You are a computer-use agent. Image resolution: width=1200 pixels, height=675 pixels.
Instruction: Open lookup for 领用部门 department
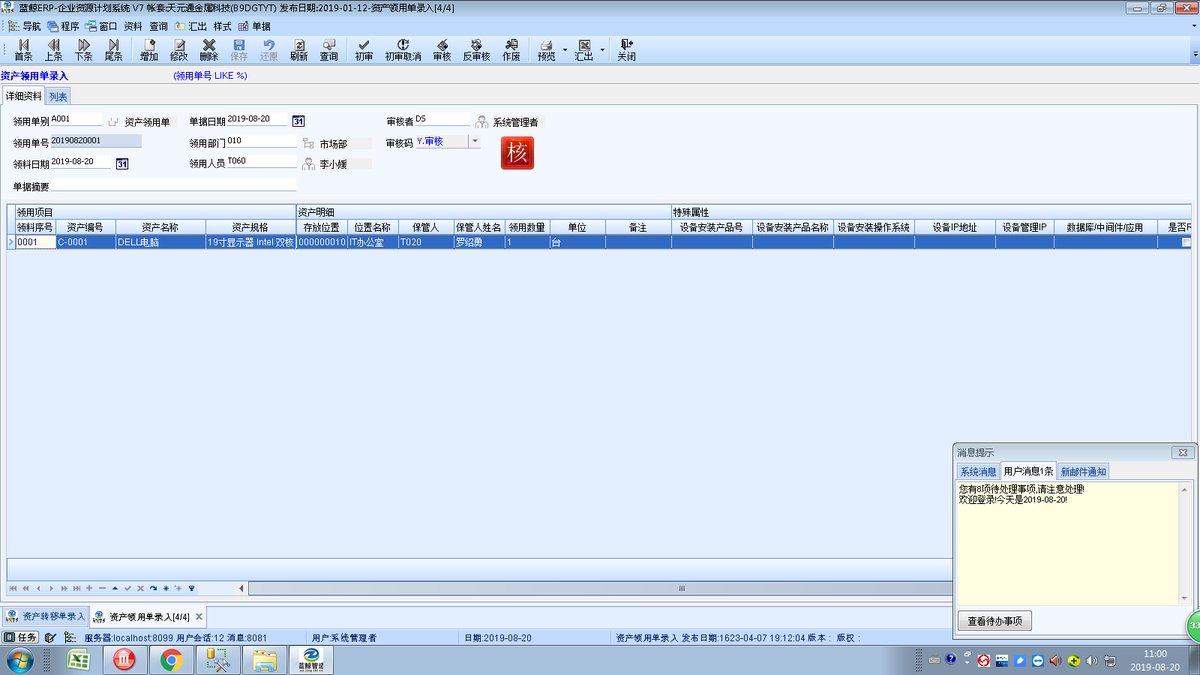pyautogui.click(x=309, y=143)
